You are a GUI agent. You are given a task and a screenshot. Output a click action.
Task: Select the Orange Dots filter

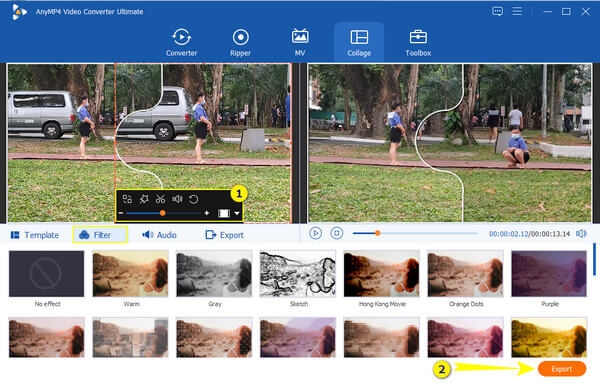[466, 274]
